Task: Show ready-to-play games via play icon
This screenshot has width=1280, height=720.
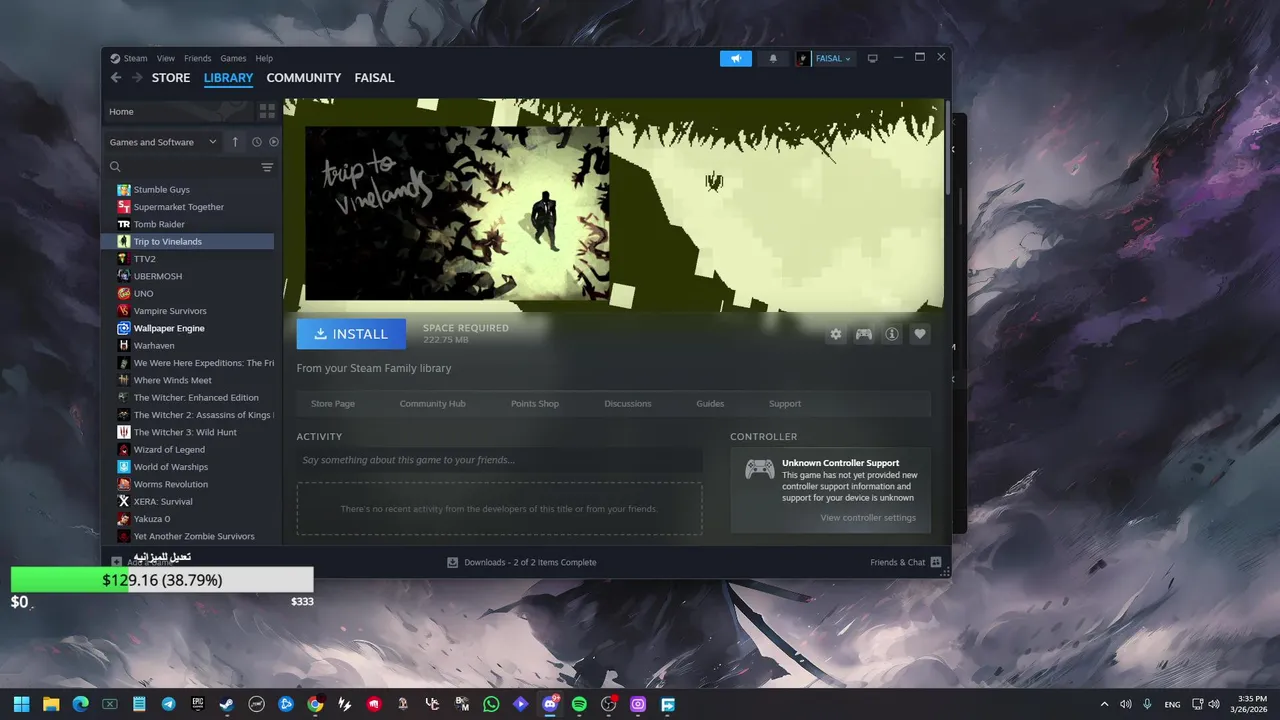Action: (x=274, y=142)
